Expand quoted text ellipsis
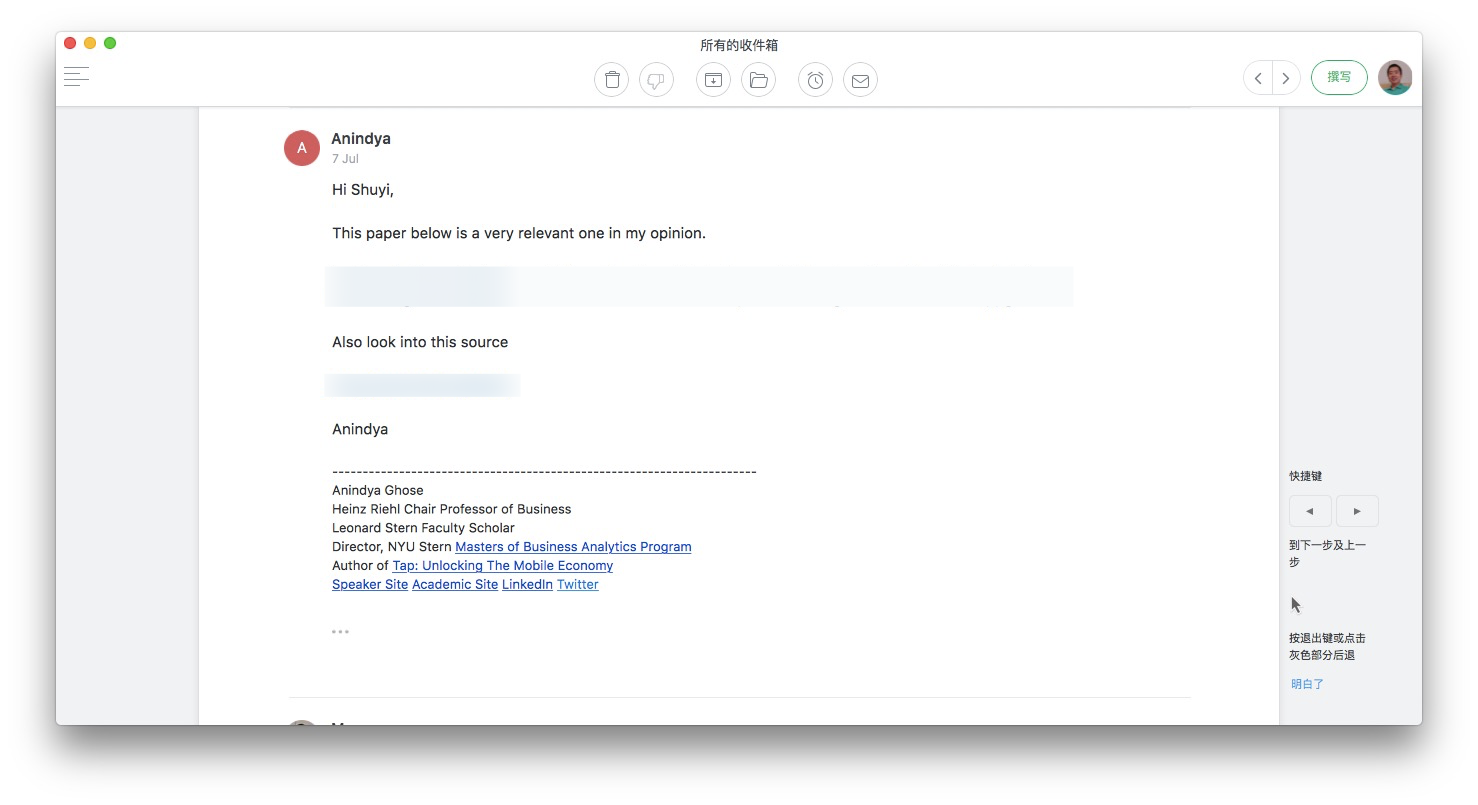1478x805 pixels. coord(340,632)
